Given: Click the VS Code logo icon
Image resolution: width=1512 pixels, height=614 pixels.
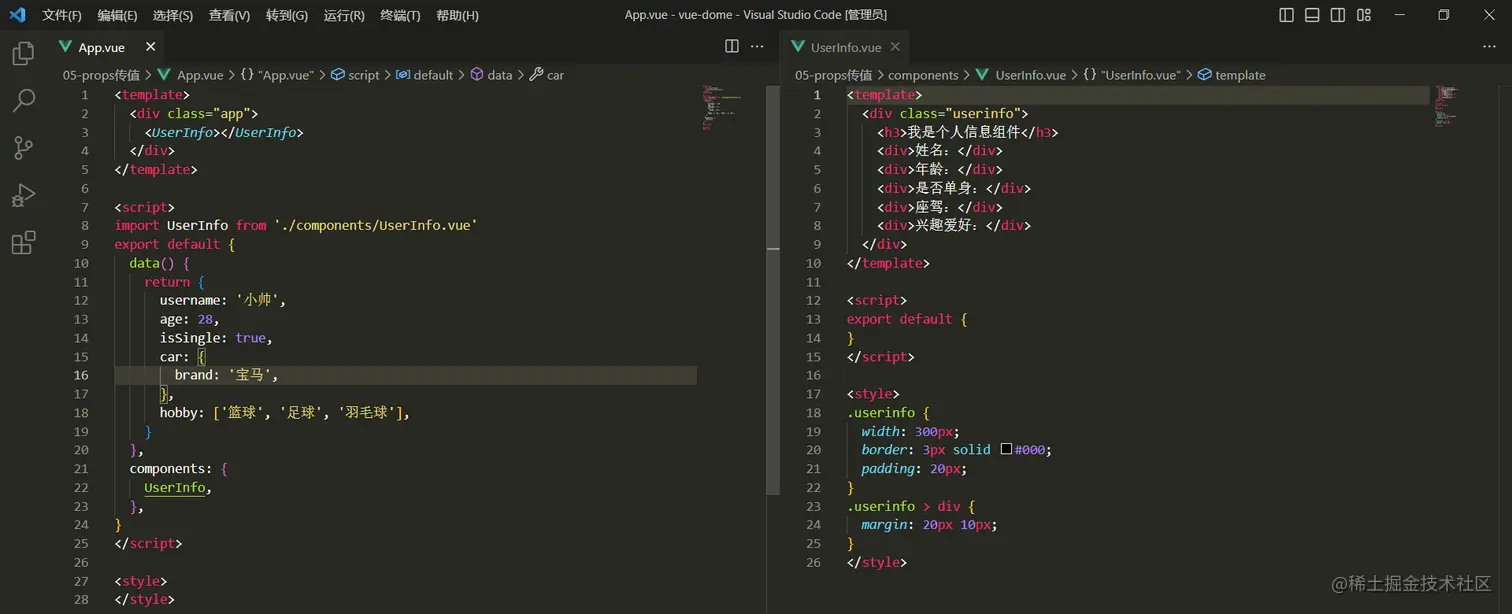Looking at the screenshot, I should click(17, 15).
